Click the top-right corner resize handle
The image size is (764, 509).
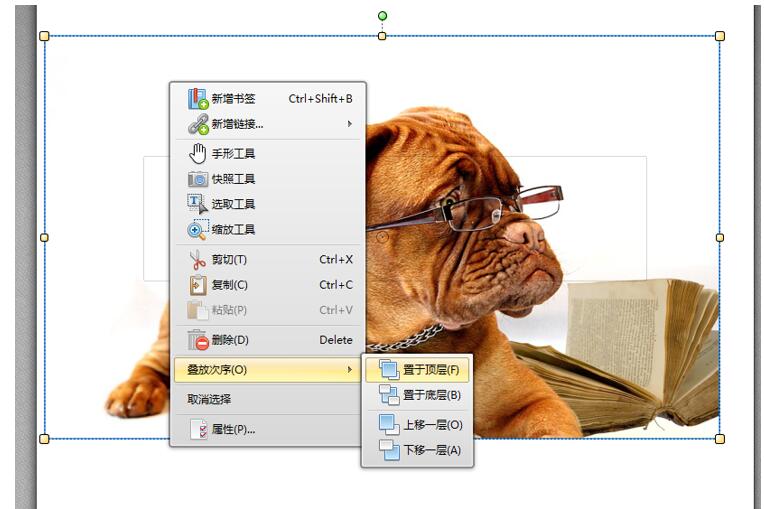point(720,36)
